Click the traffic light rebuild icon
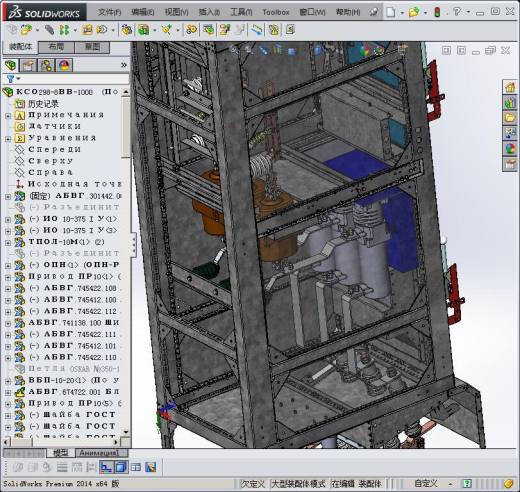The width and height of the screenshot is (520, 492). pos(437,12)
